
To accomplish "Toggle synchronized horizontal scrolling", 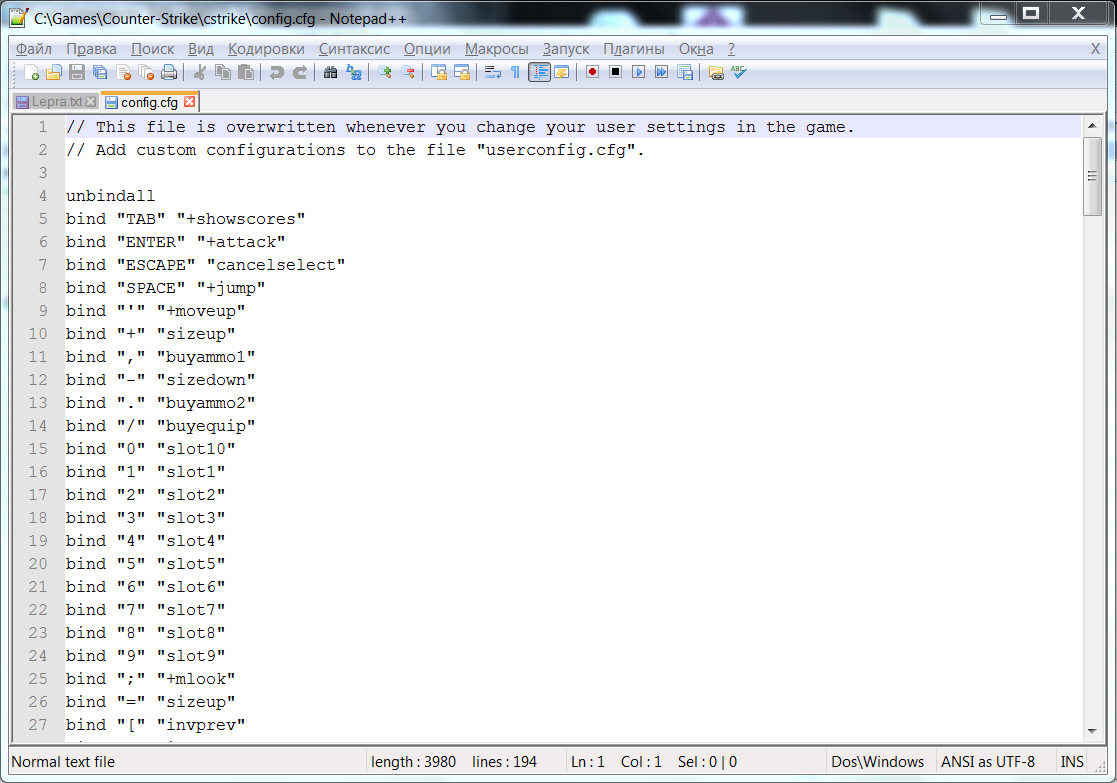I will (x=462, y=73).
